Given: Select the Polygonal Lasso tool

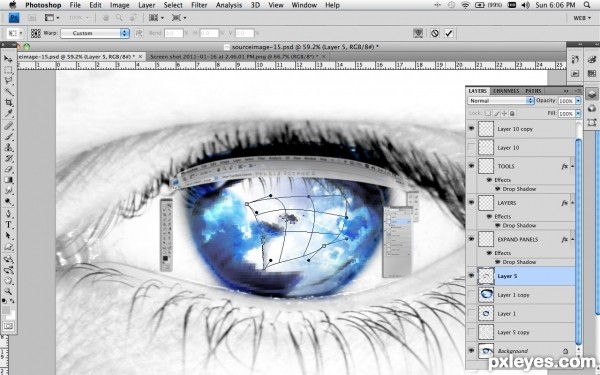Looking at the screenshot, I should tap(8, 81).
